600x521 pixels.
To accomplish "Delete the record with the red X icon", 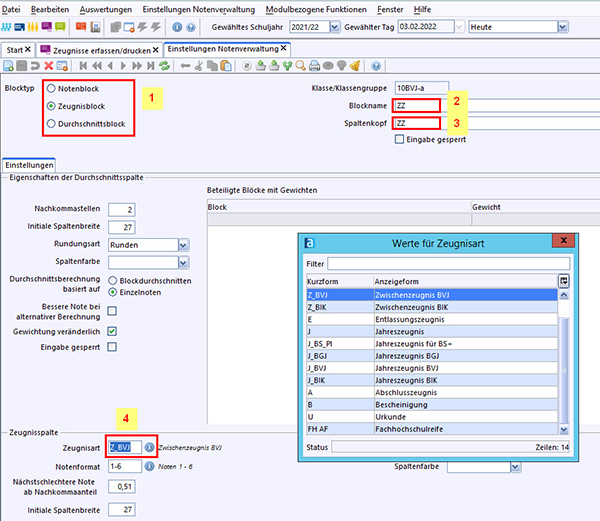I will (49, 66).
